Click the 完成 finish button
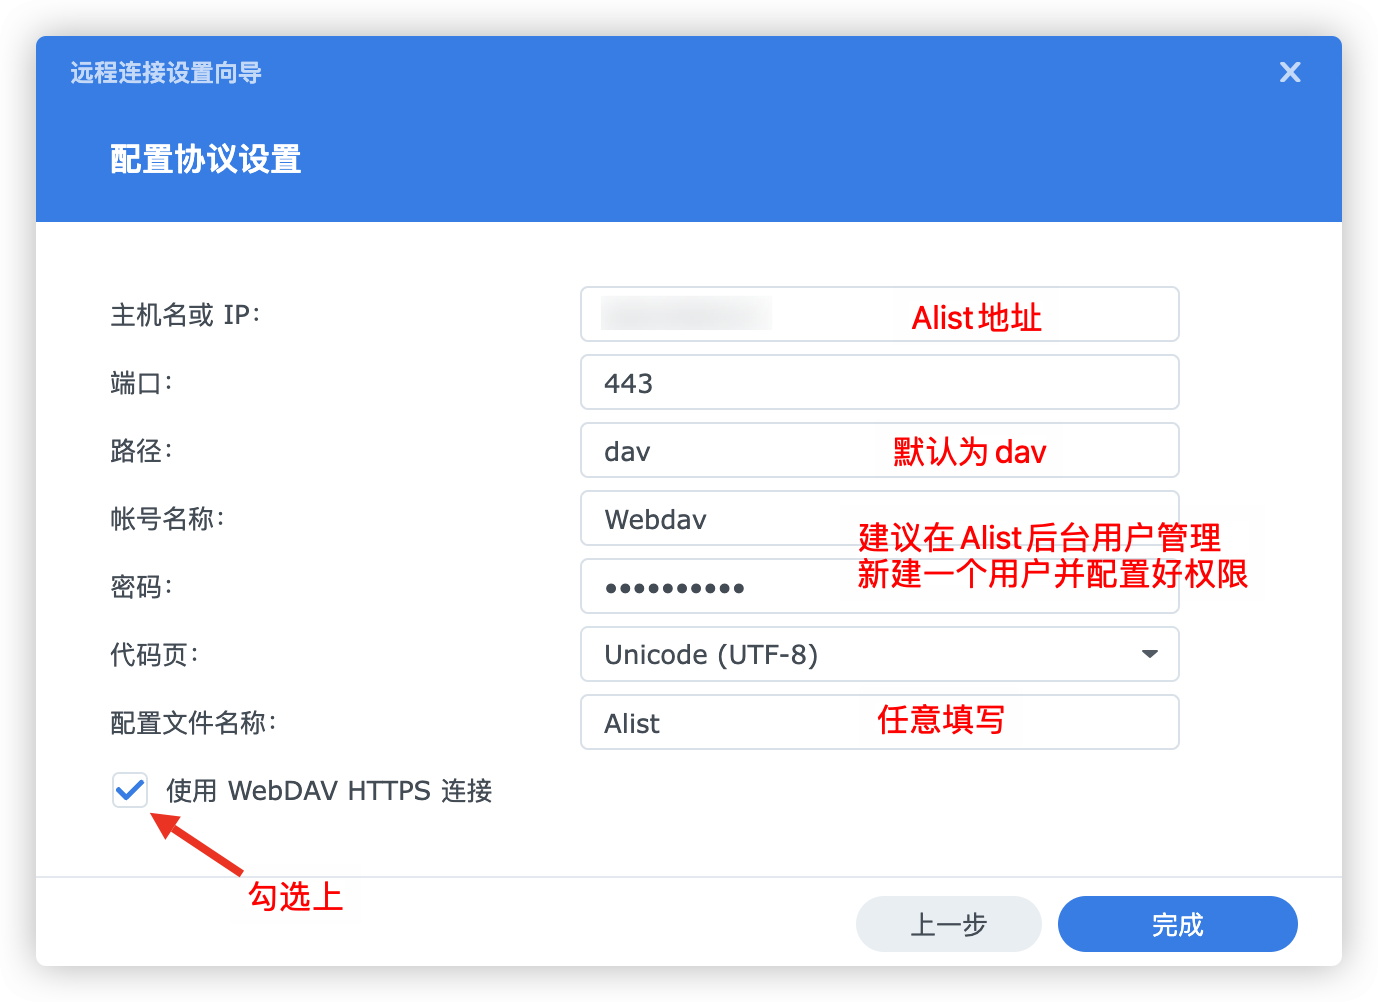This screenshot has width=1378, height=1002. click(x=1177, y=924)
